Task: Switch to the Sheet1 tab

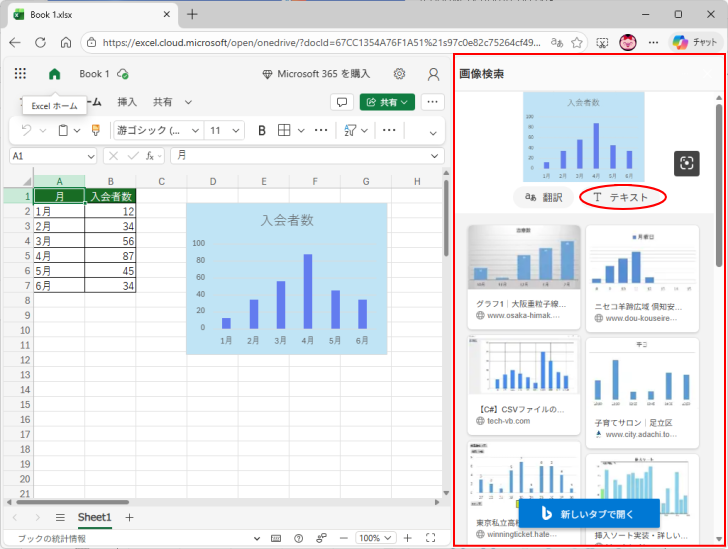Action: pyautogui.click(x=95, y=517)
